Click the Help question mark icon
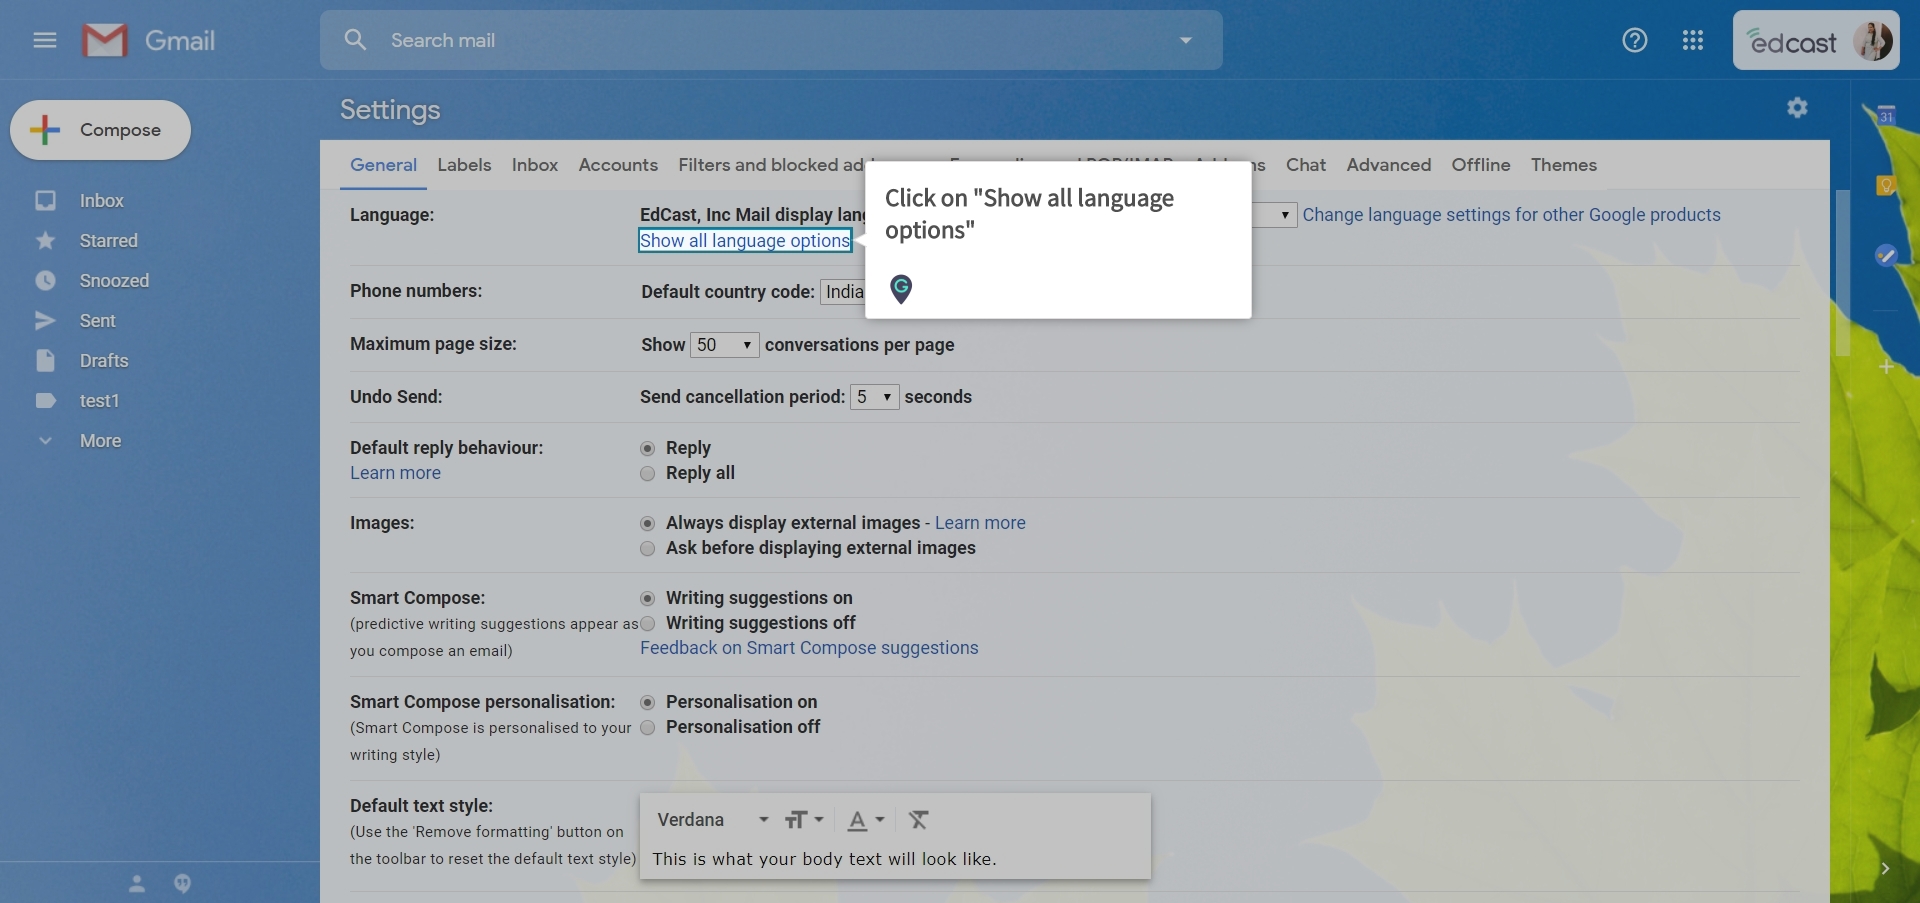1920x903 pixels. click(x=1634, y=40)
